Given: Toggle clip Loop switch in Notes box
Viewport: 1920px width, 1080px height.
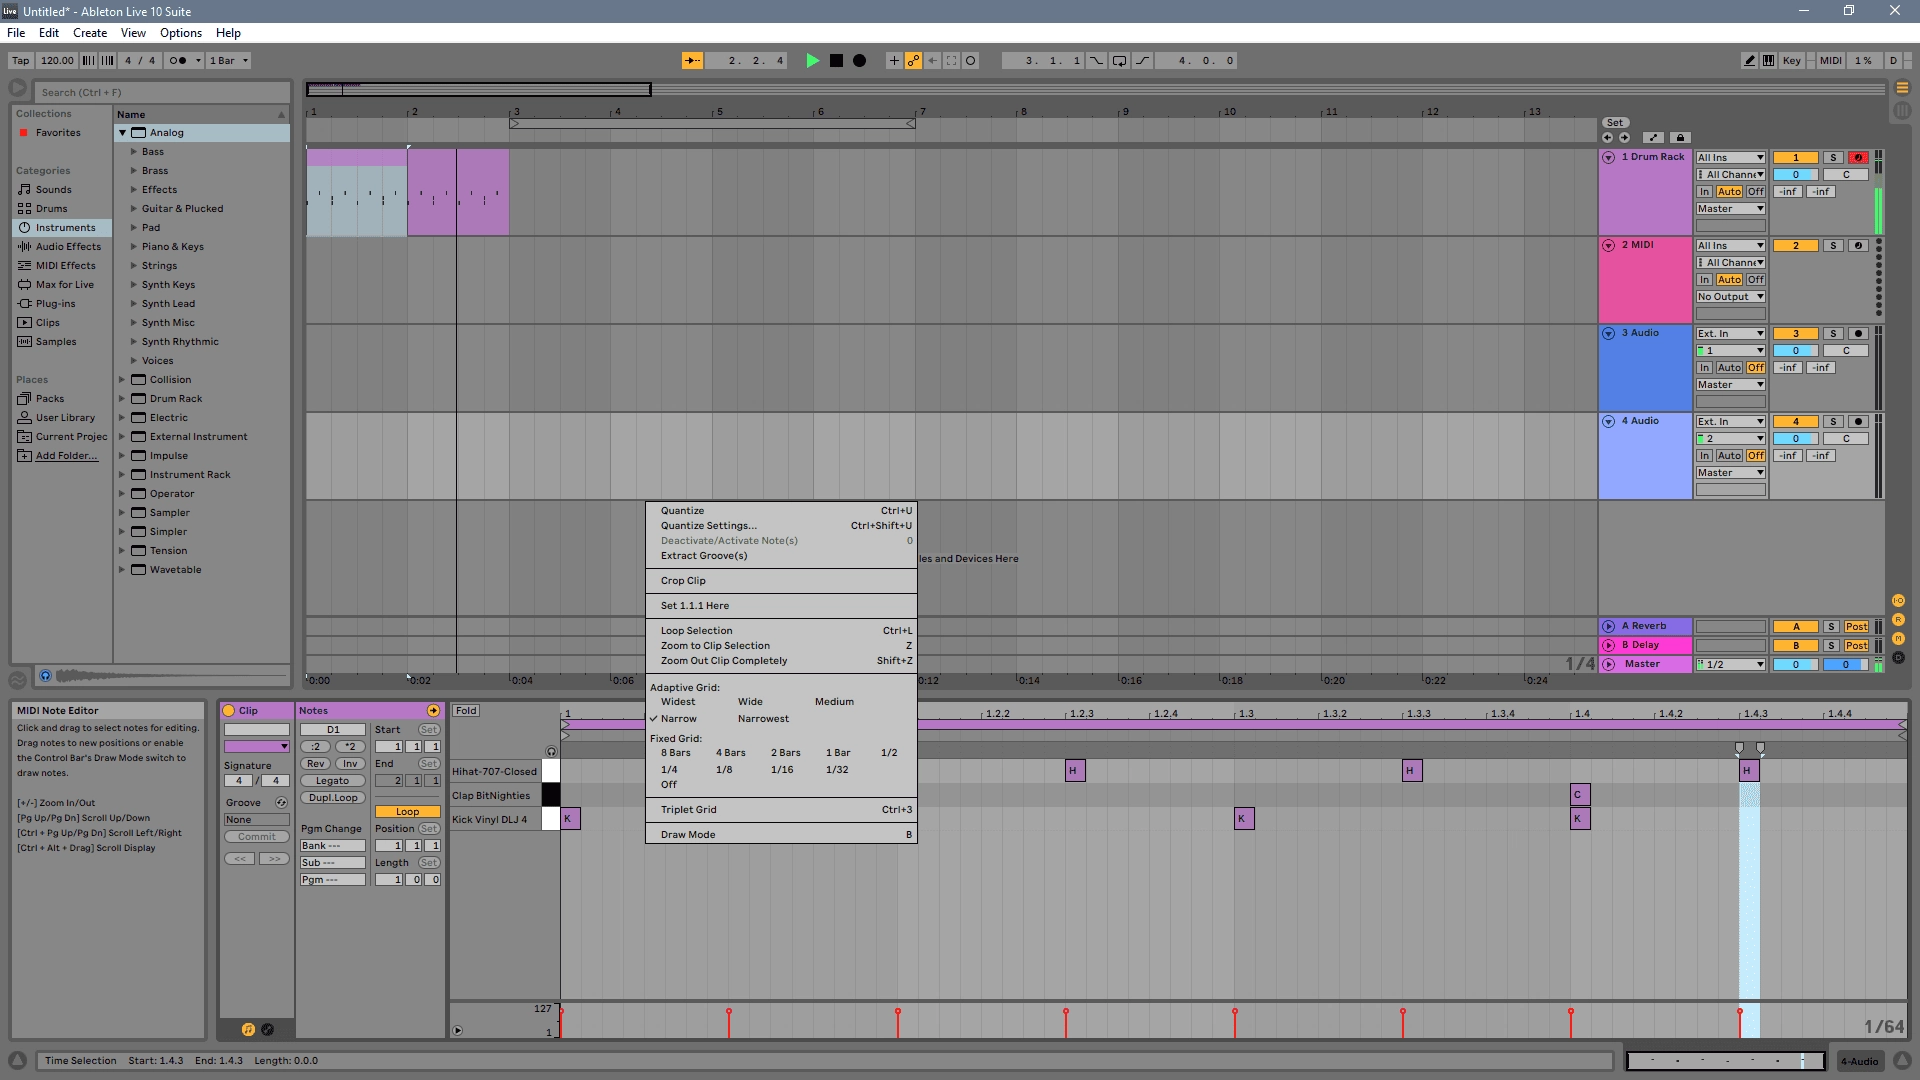Looking at the screenshot, I should (x=407, y=812).
